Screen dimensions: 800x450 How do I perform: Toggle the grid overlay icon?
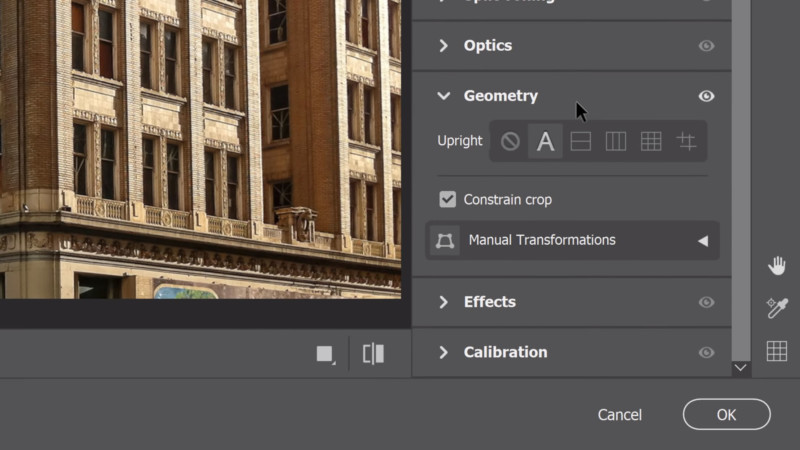[x=777, y=351]
